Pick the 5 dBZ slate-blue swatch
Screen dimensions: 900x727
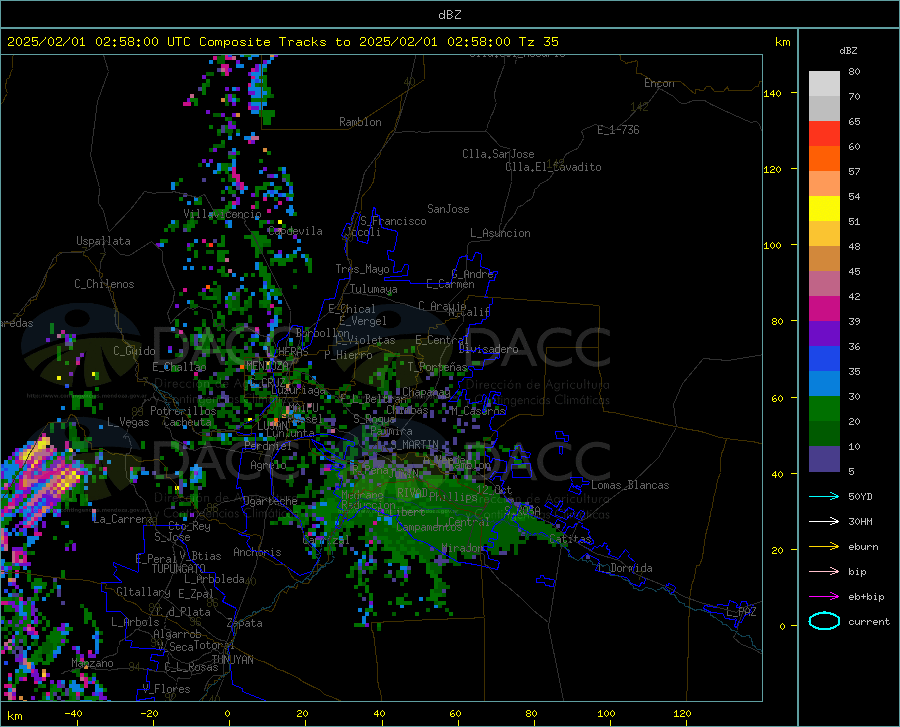[824, 458]
